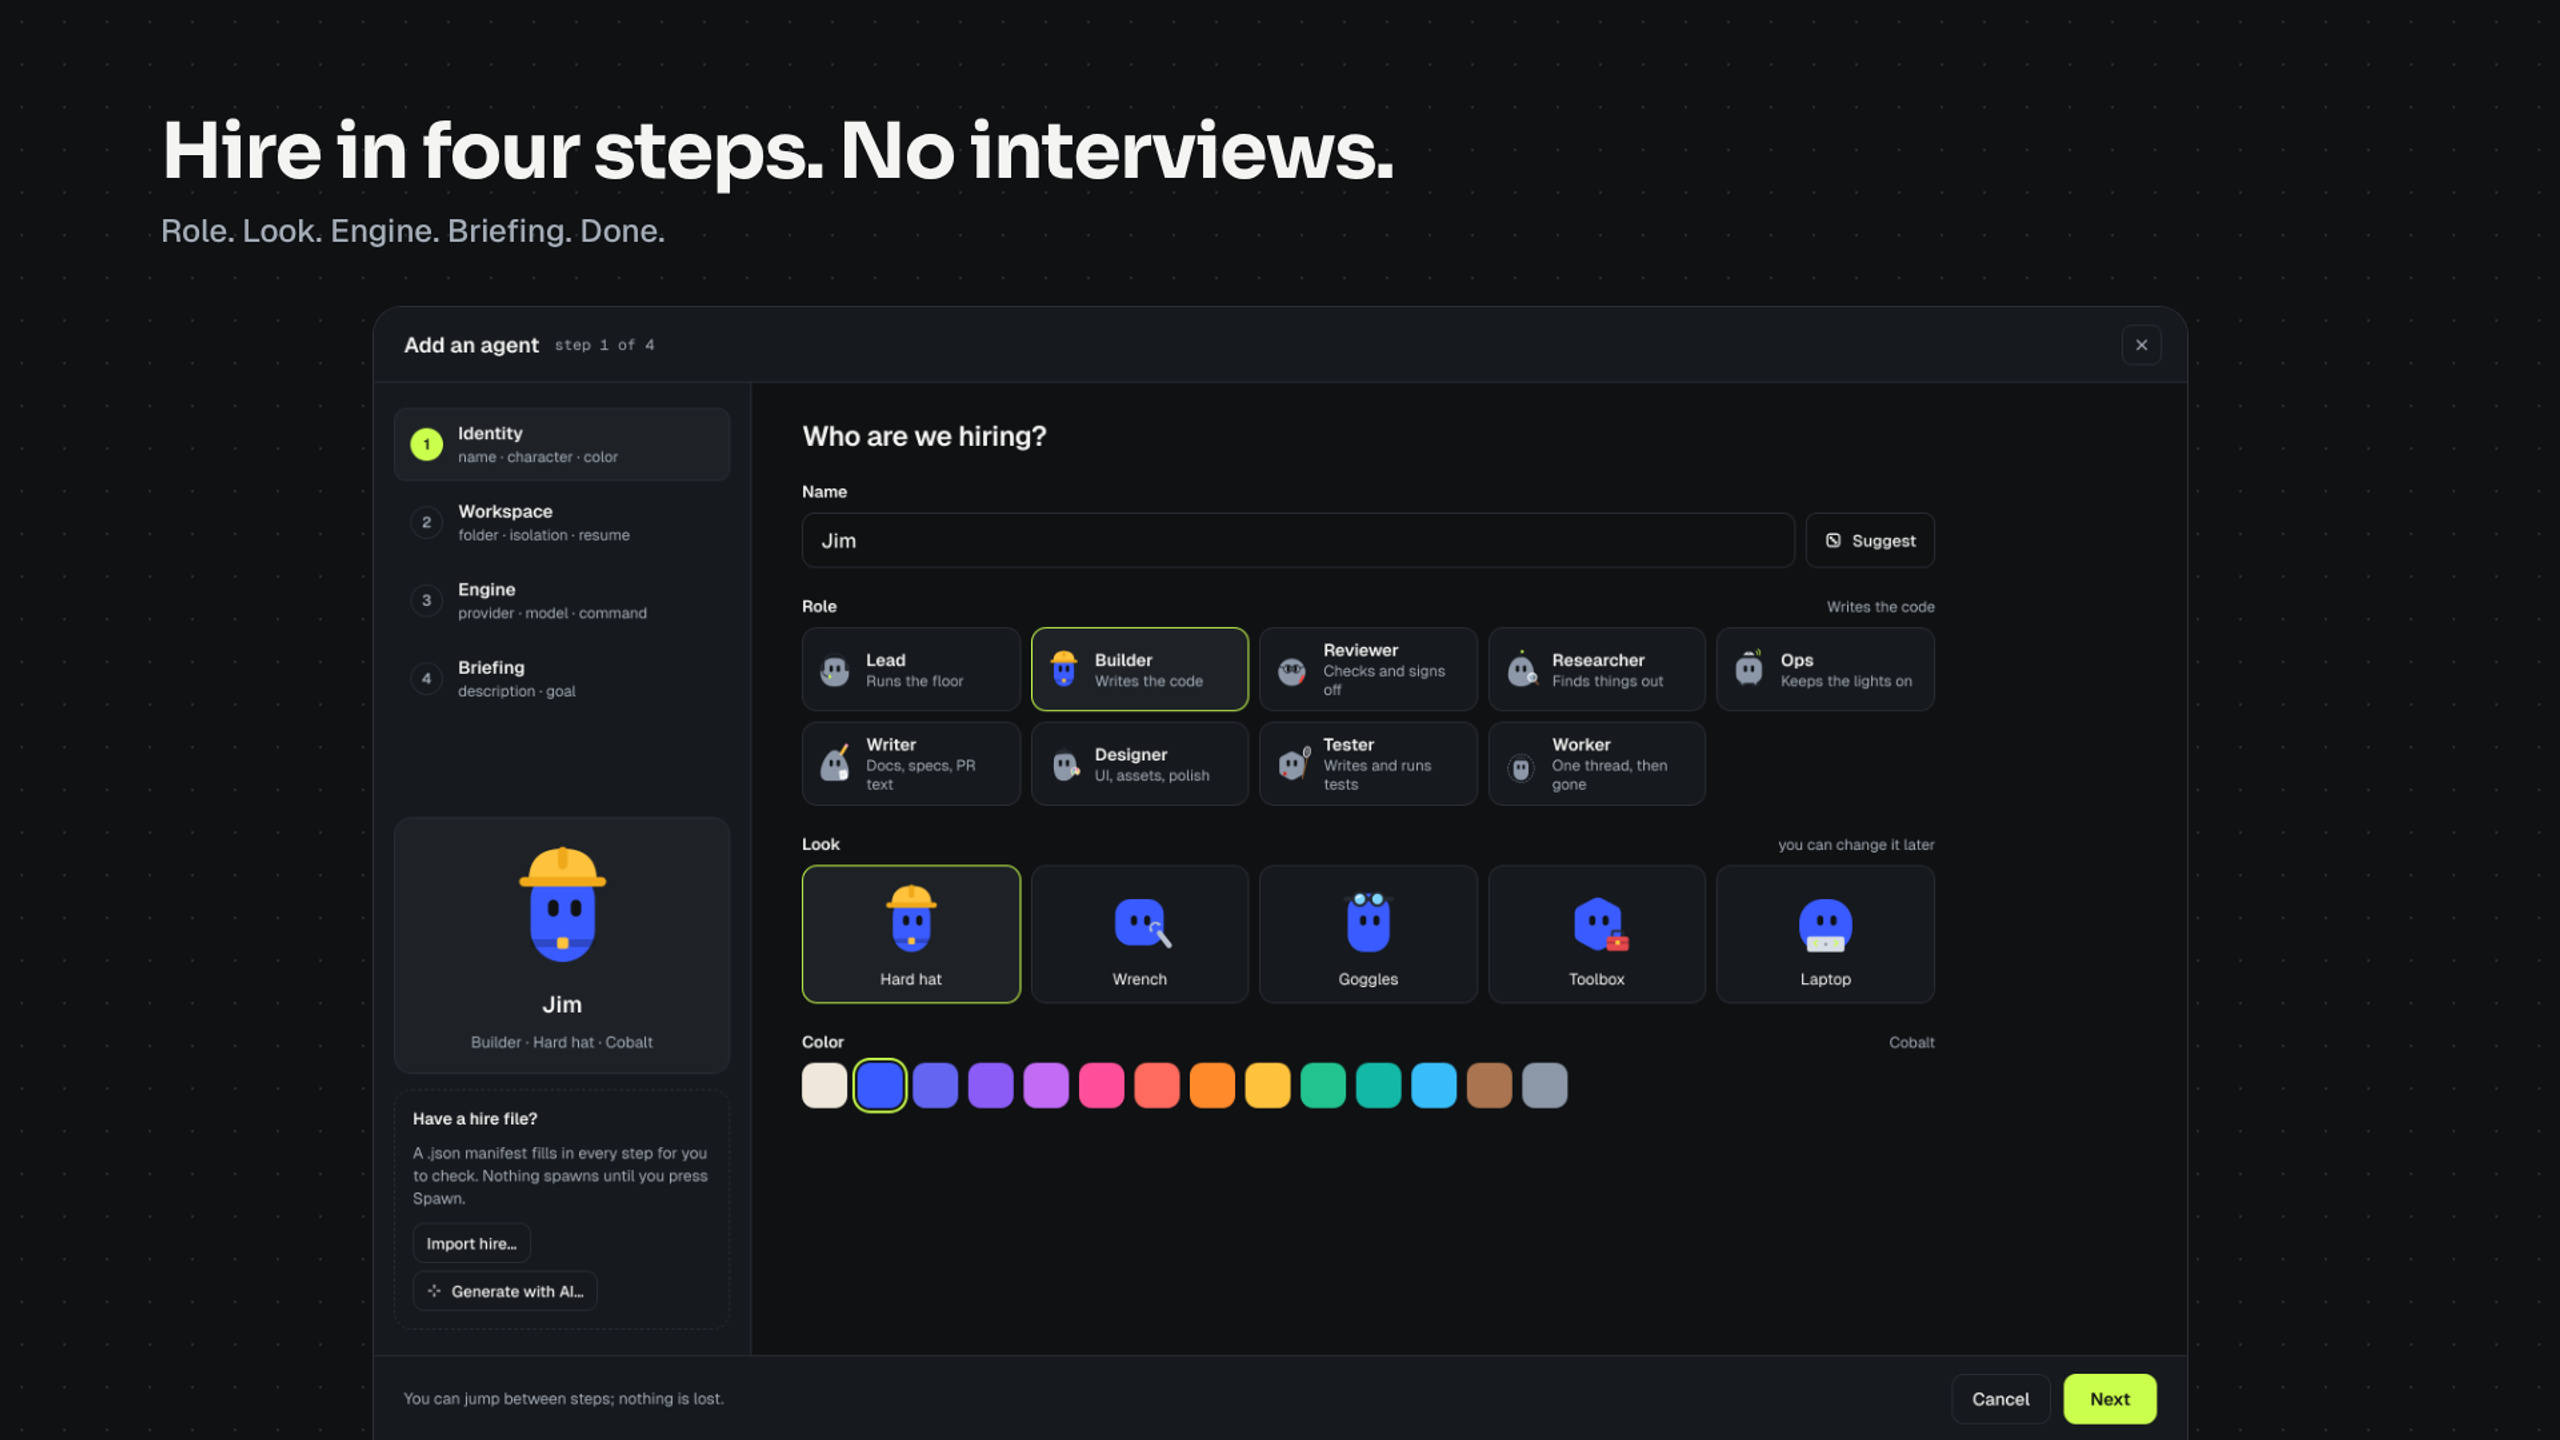Select the Goggles look
The width and height of the screenshot is (2560, 1440).
[1367, 933]
